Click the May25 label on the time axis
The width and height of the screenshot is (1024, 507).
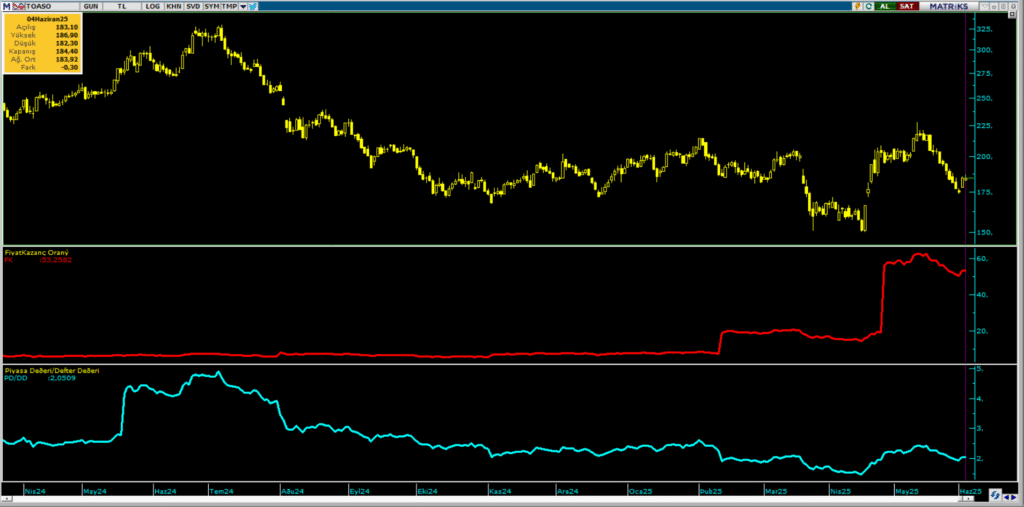click(906, 491)
